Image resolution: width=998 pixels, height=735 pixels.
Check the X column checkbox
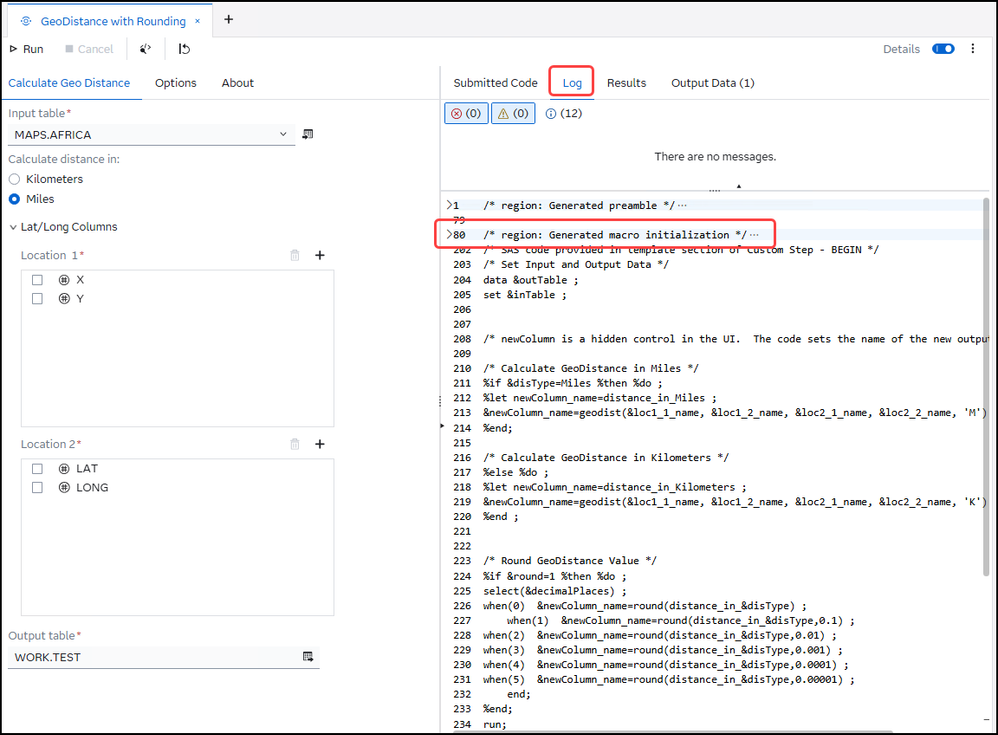coord(37,280)
